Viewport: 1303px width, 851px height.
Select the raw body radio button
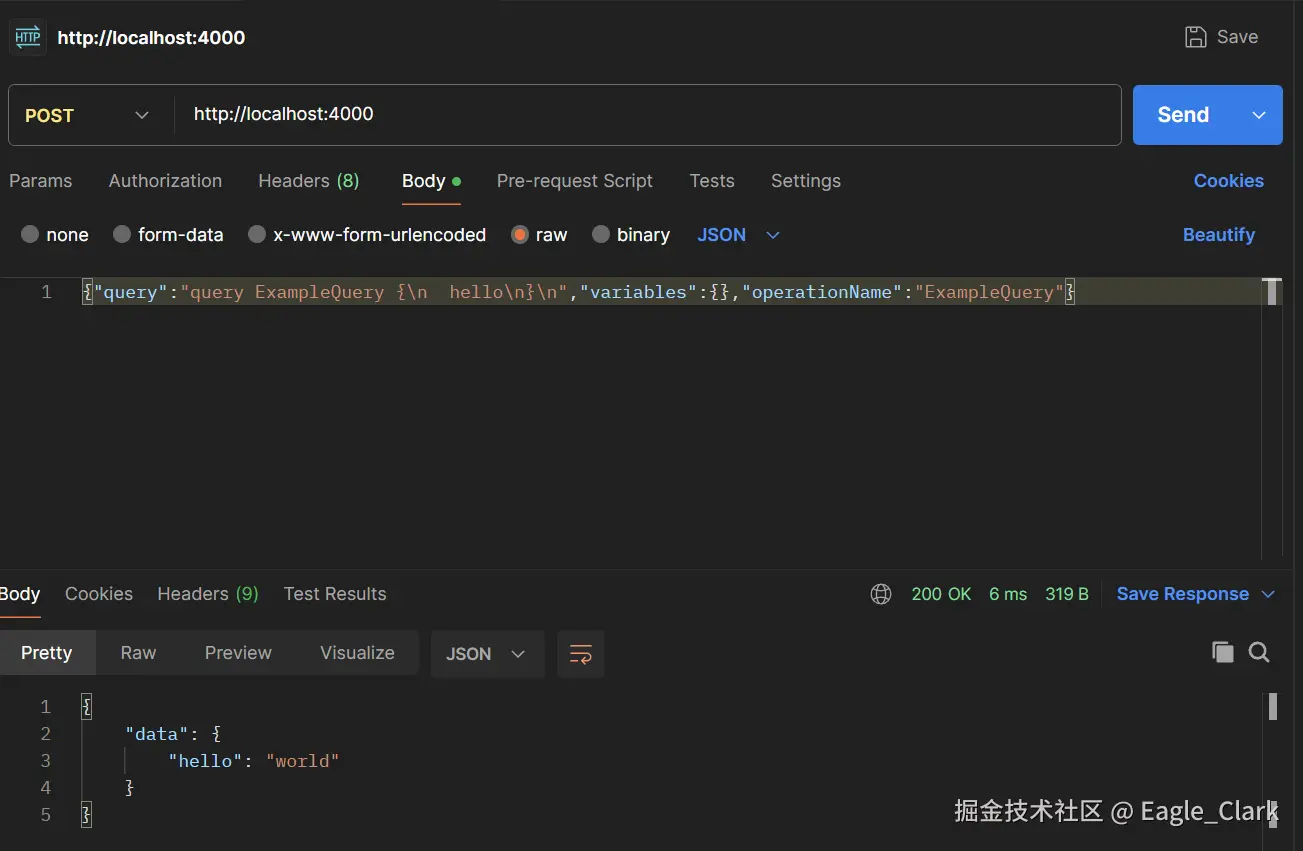coord(519,234)
